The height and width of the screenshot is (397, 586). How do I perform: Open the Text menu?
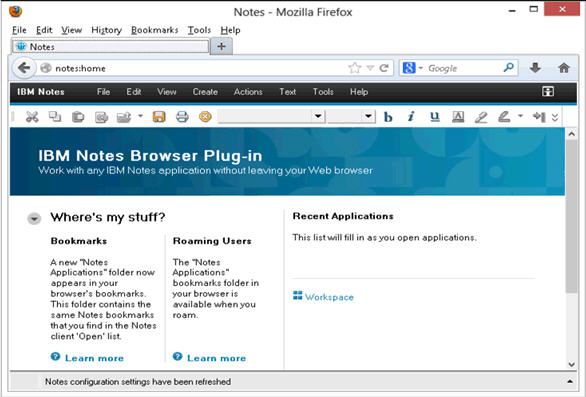pyautogui.click(x=288, y=92)
